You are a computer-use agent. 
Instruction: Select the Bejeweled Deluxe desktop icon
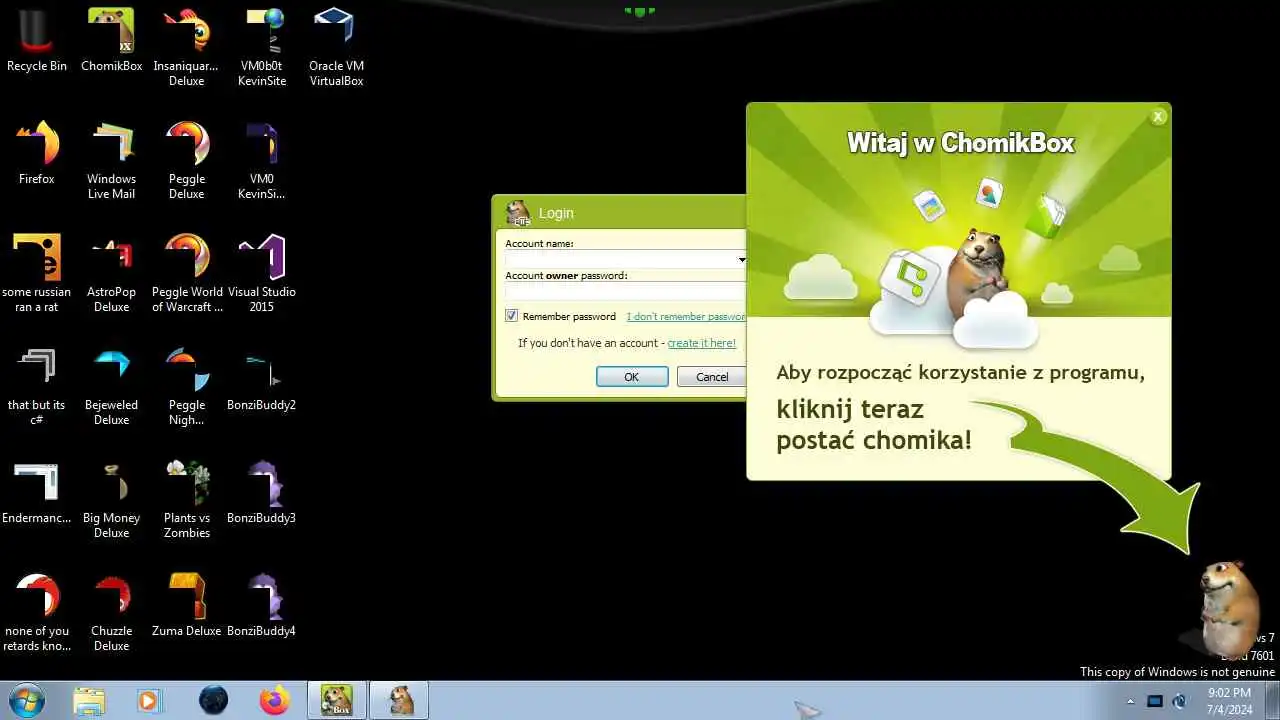(111, 387)
